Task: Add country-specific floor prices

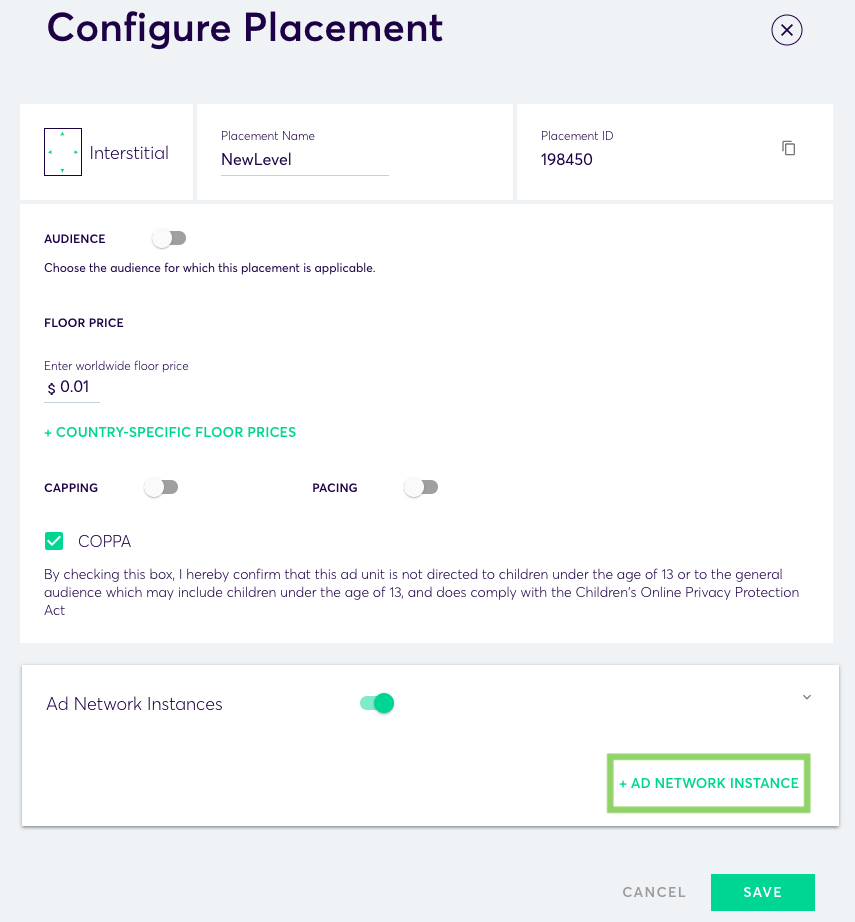Action: [x=170, y=432]
